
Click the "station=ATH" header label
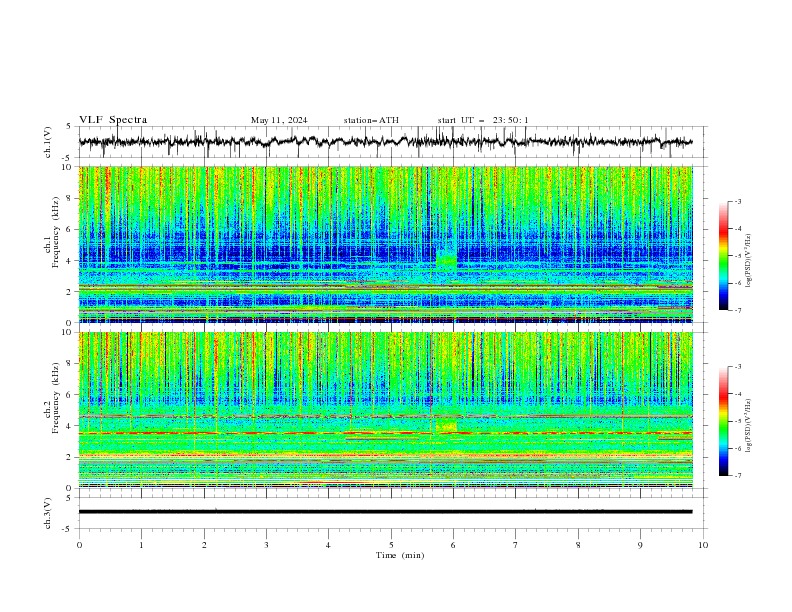tap(371, 120)
